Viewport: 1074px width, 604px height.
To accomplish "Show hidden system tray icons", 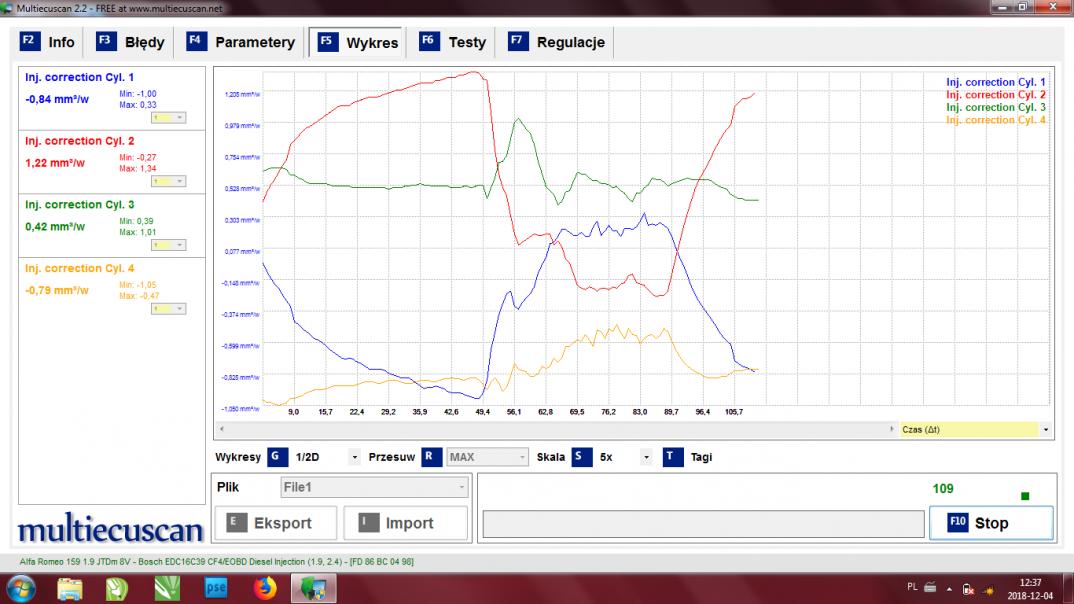I will [x=949, y=588].
